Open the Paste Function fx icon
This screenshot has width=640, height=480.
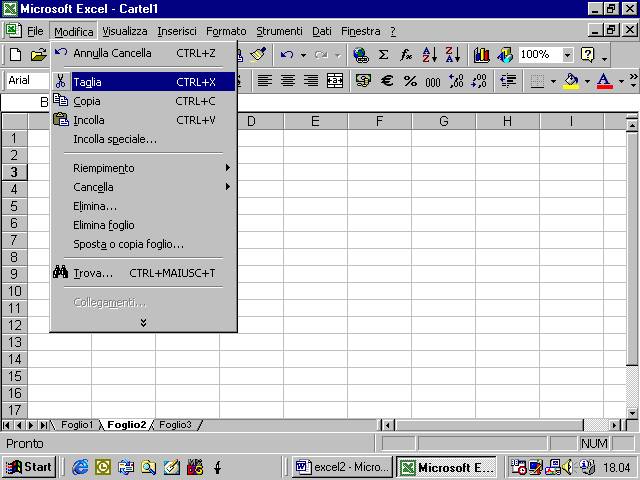click(406, 54)
